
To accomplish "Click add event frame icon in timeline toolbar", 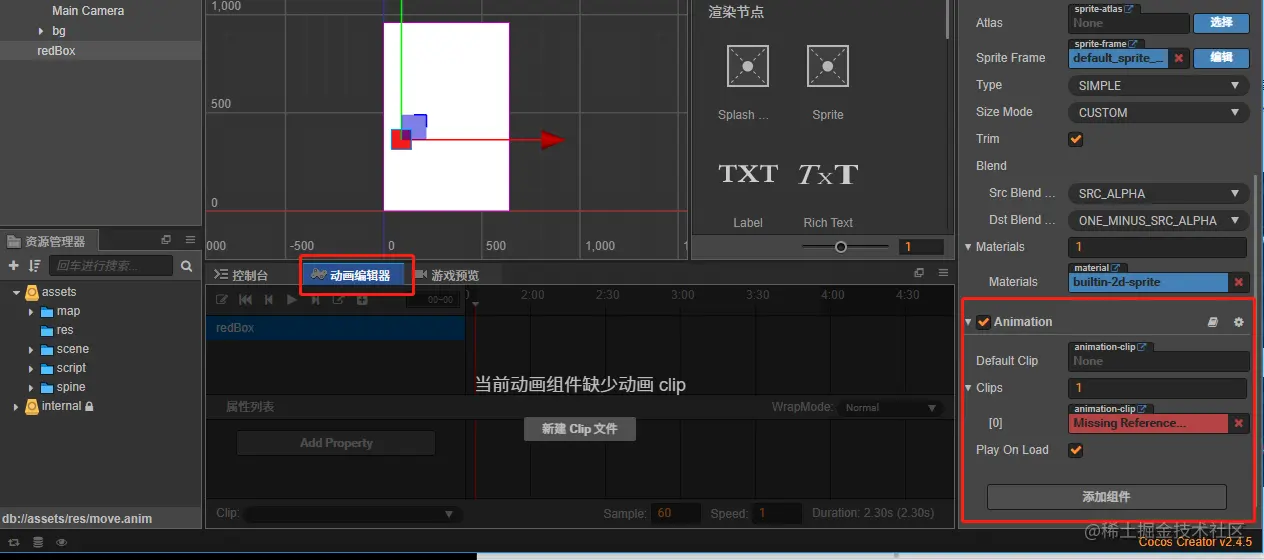I will click(339, 299).
